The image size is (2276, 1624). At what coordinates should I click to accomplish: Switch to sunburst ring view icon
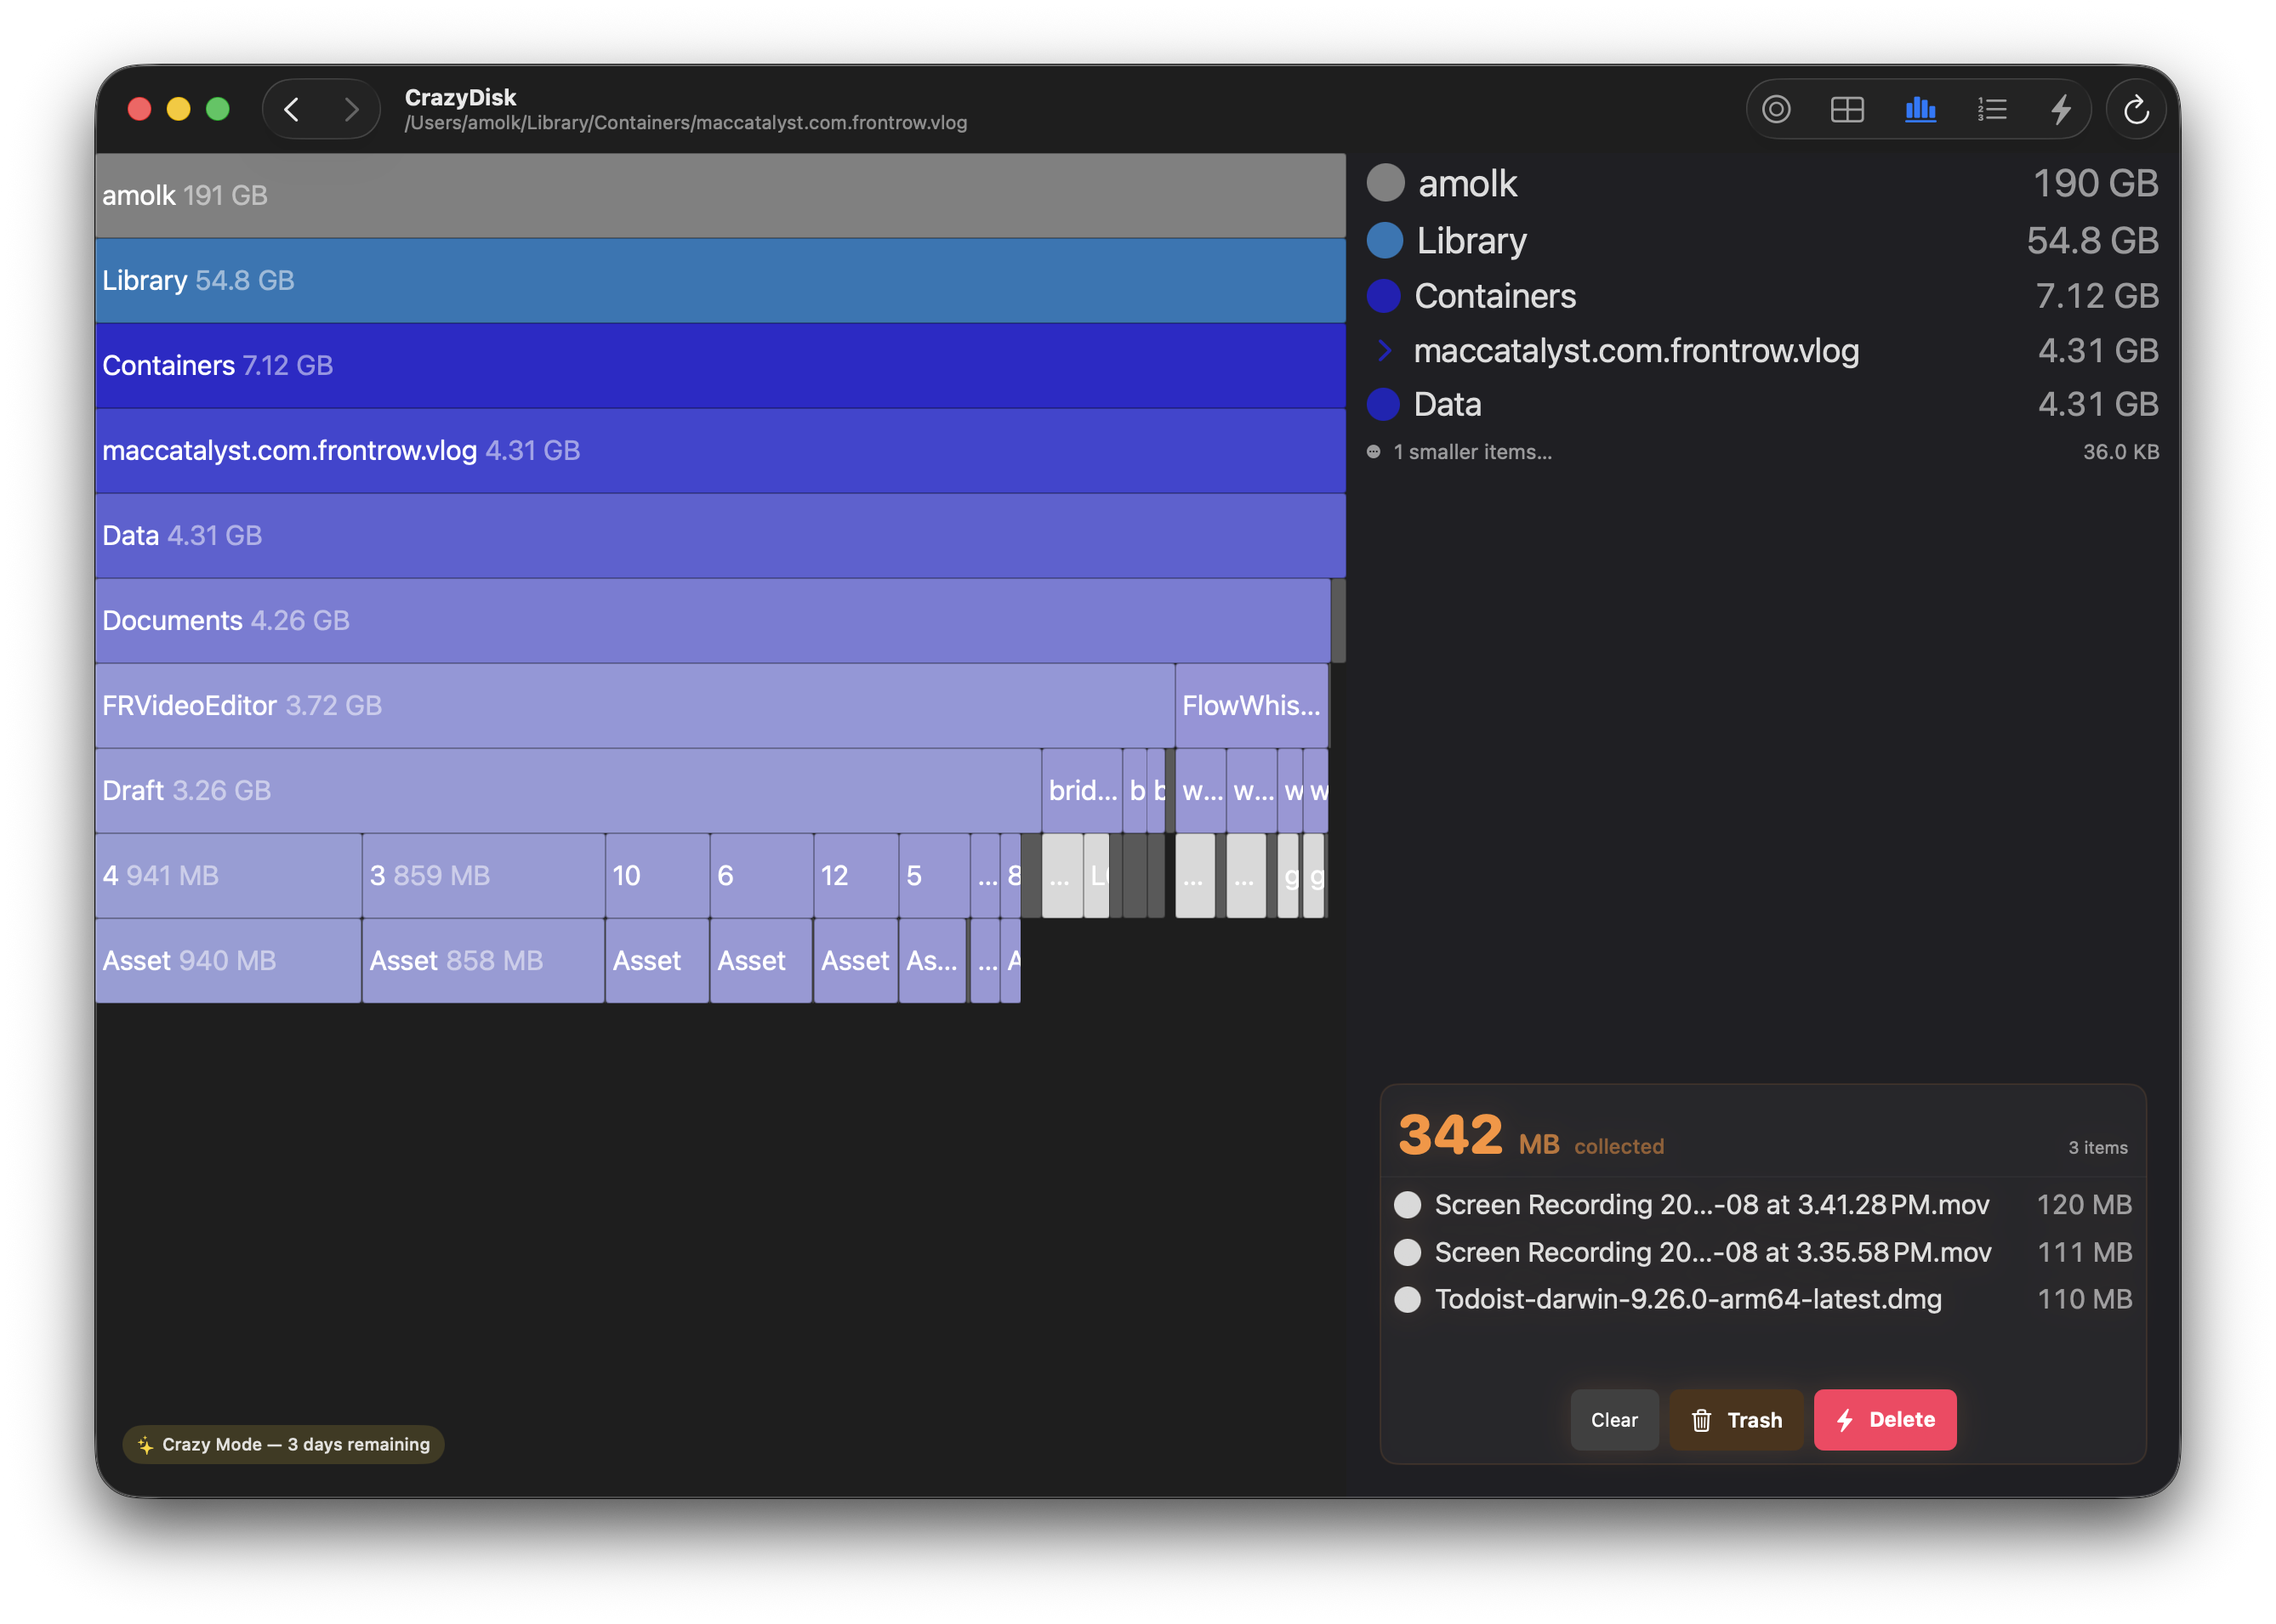tap(1776, 109)
